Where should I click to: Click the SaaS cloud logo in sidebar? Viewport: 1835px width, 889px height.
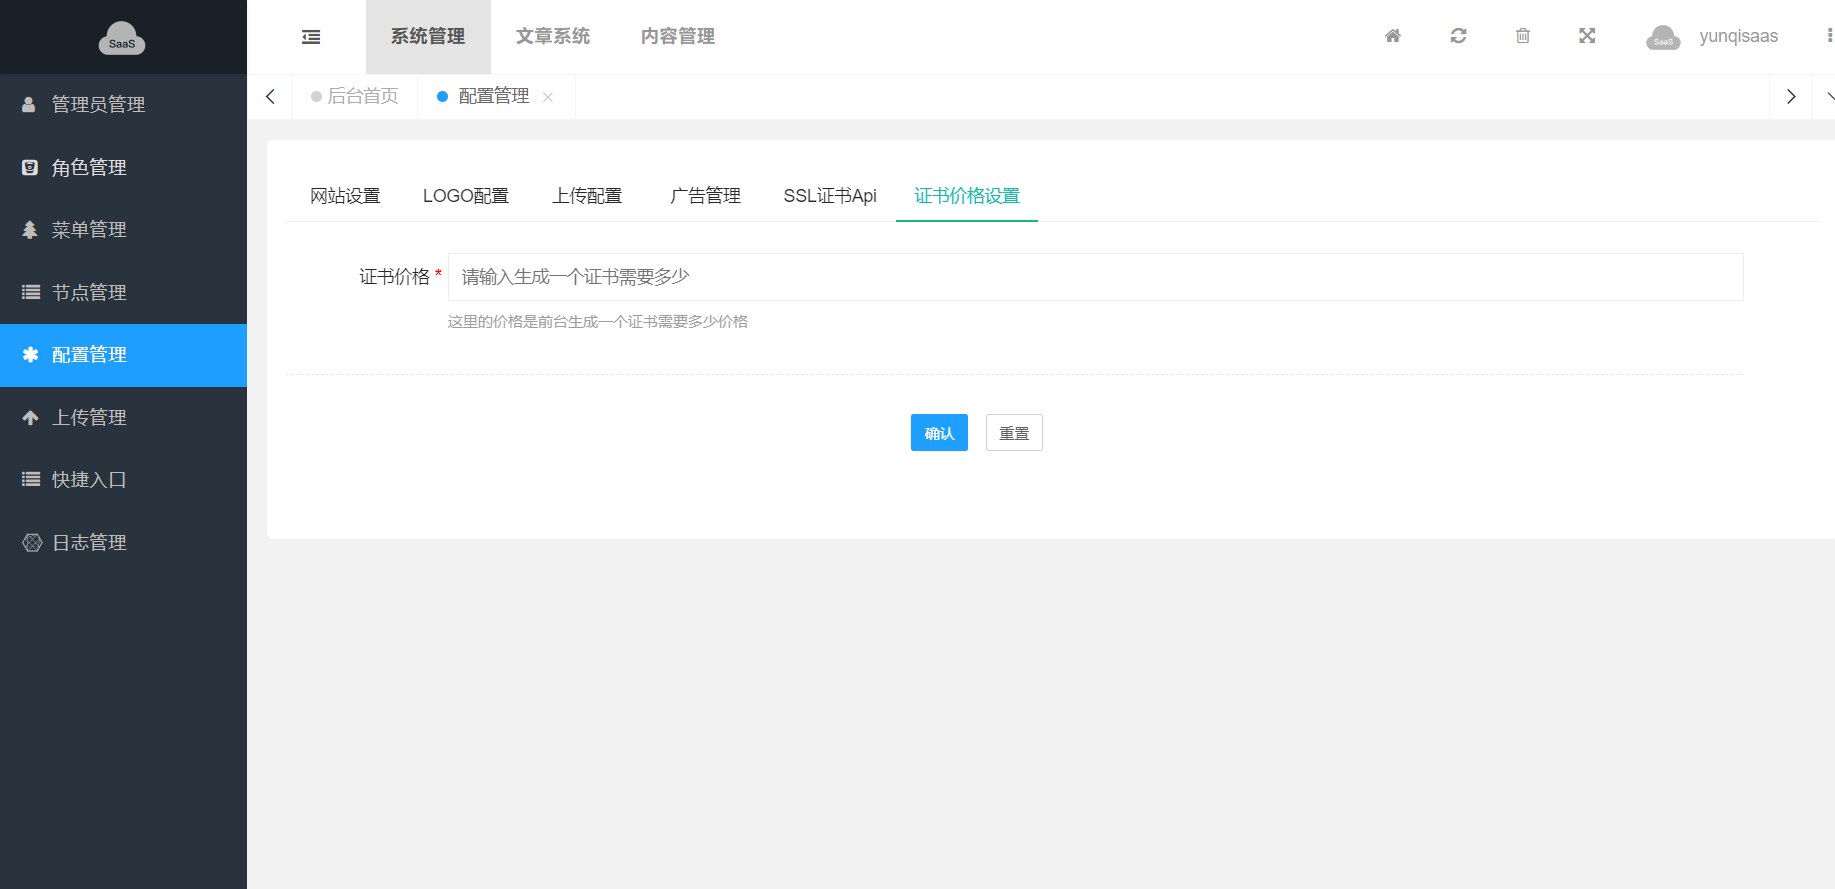click(x=122, y=38)
